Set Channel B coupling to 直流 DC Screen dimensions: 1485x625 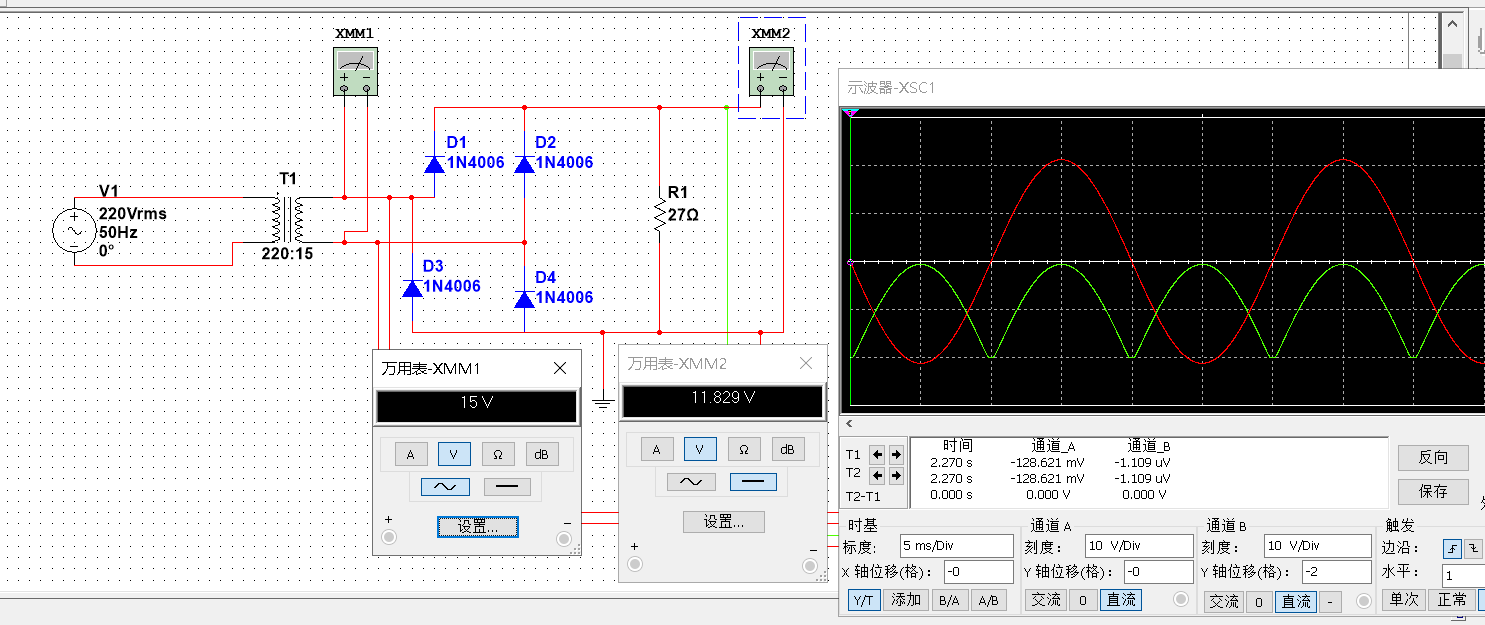point(1296,601)
